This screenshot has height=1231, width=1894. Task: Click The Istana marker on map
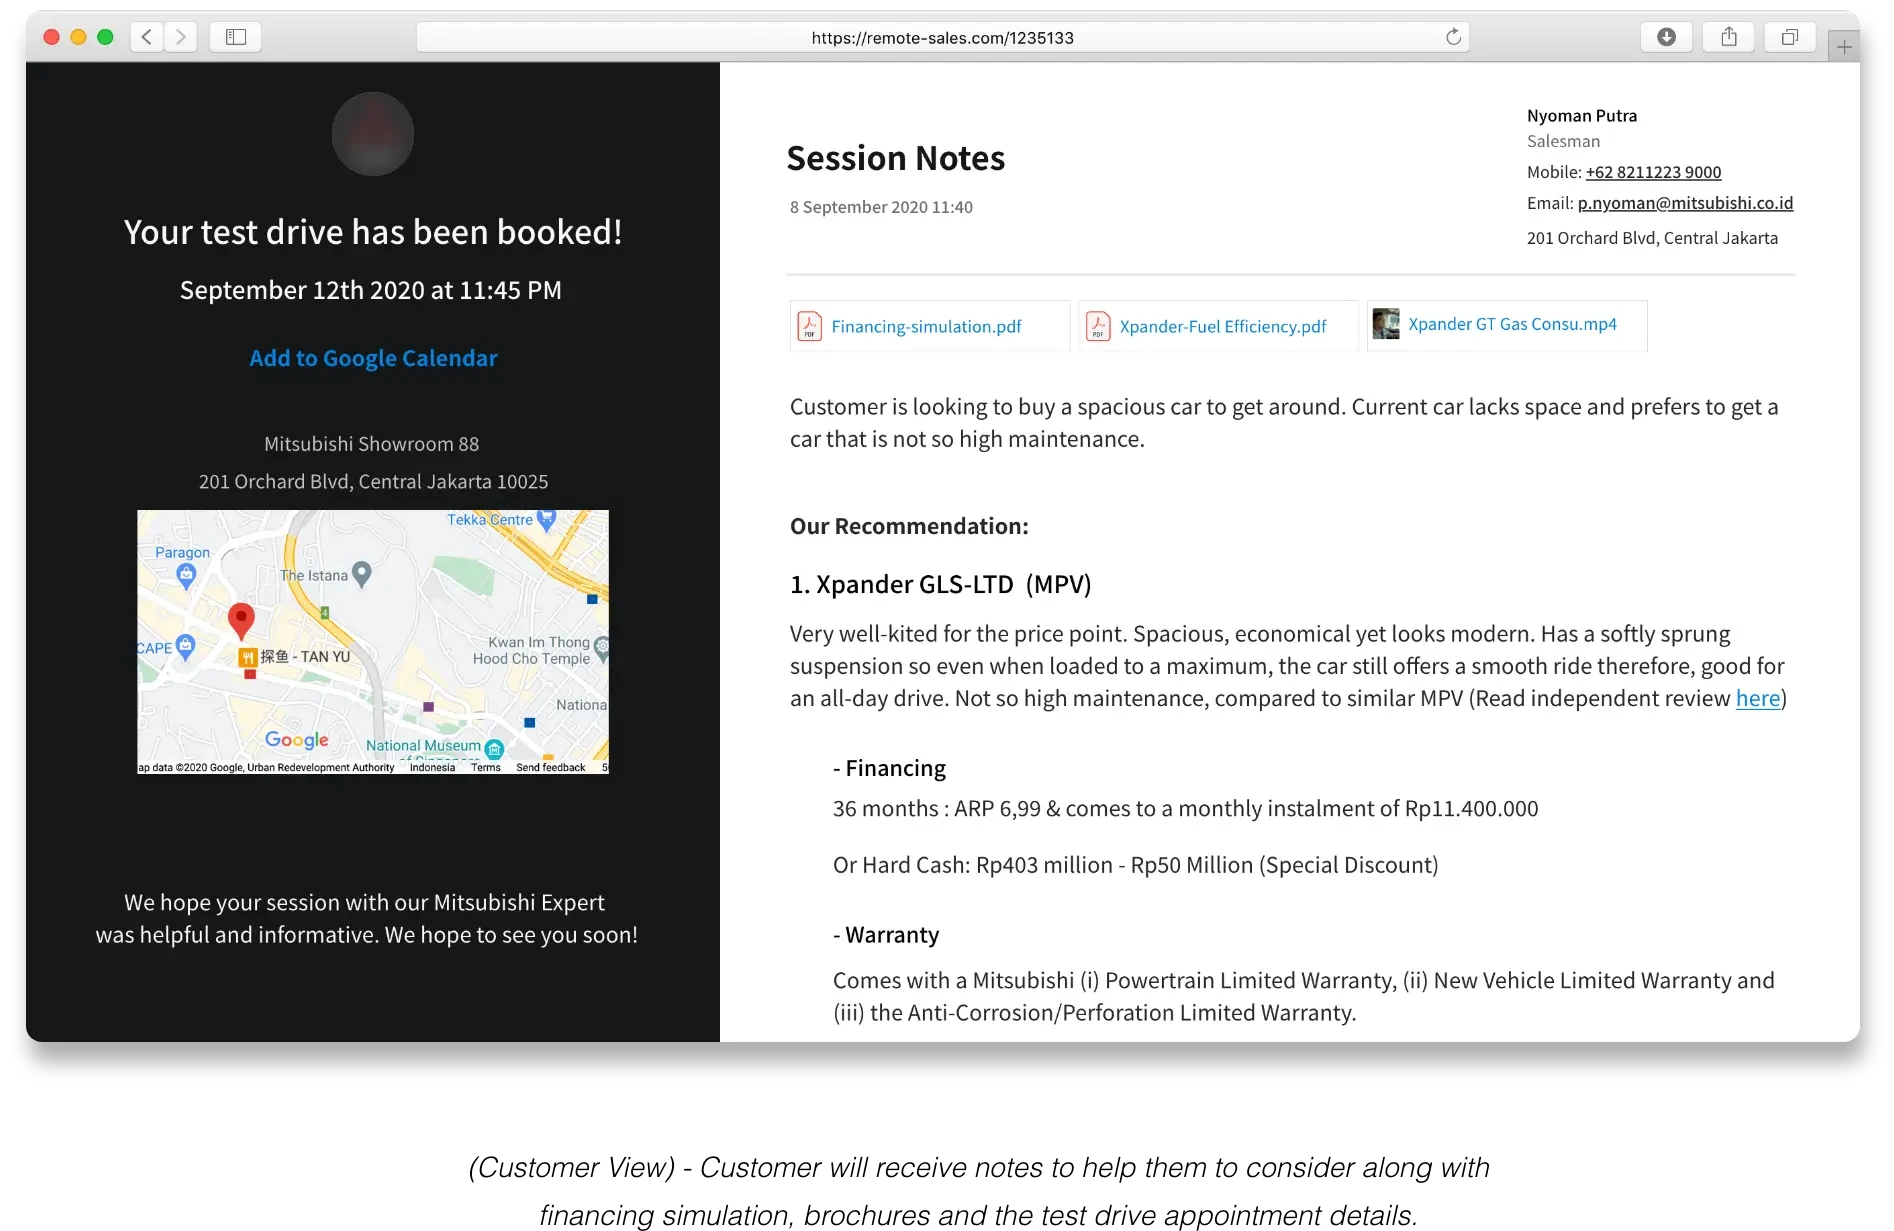click(362, 574)
